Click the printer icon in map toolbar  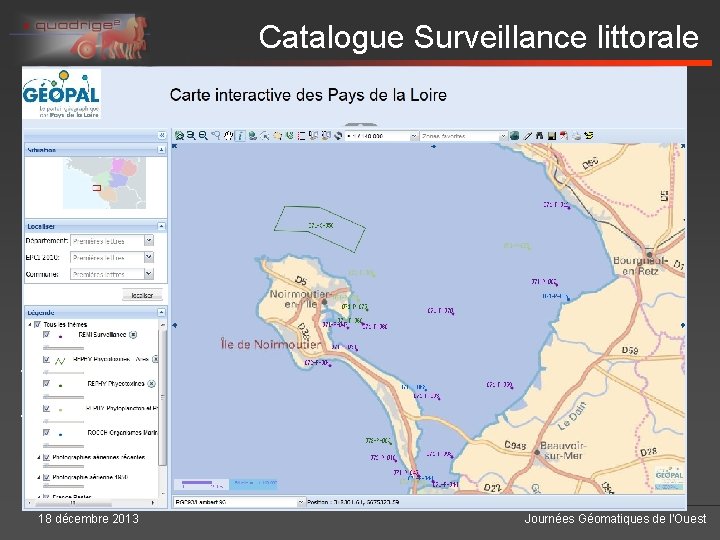[577, 136]
